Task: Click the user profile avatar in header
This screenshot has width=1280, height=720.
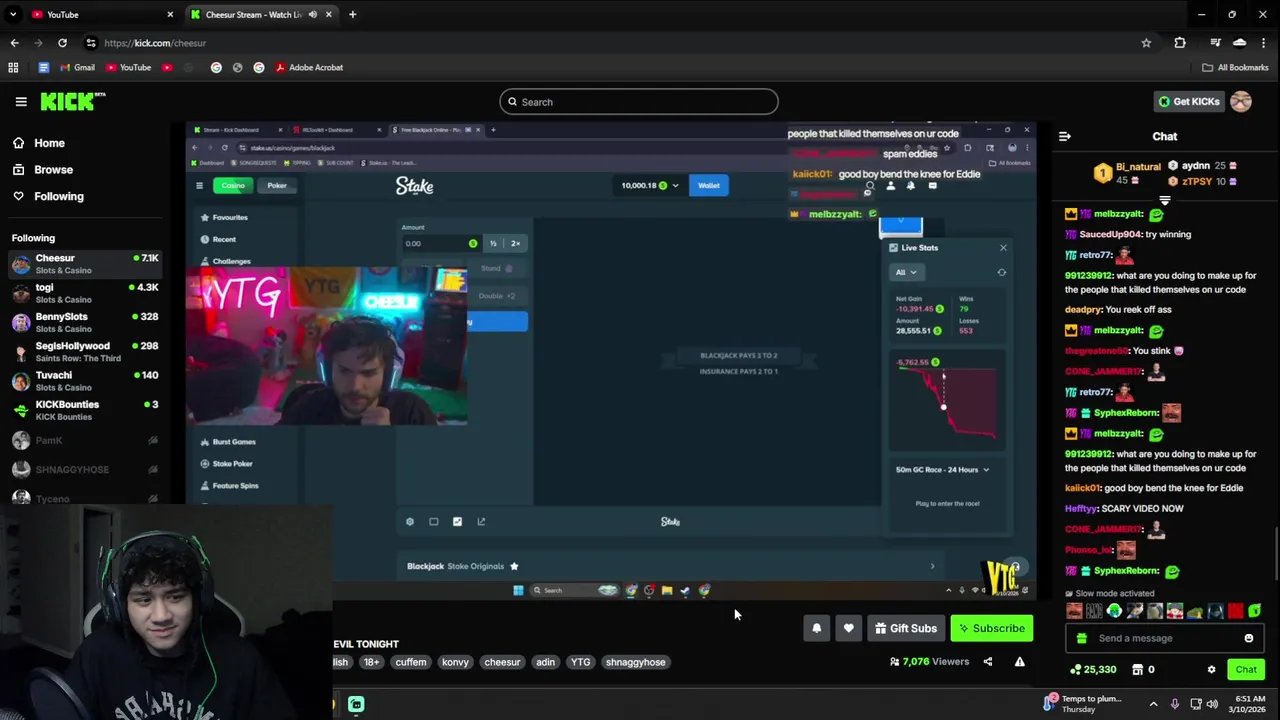Action: pos(1241,101)
